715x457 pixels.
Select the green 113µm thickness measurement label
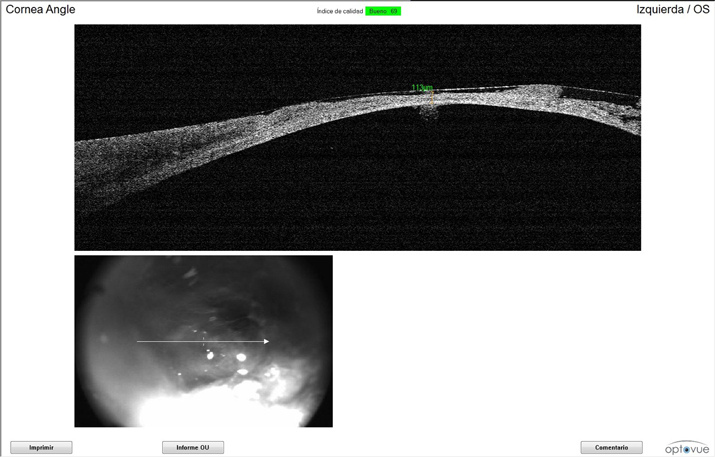[421, 88]
